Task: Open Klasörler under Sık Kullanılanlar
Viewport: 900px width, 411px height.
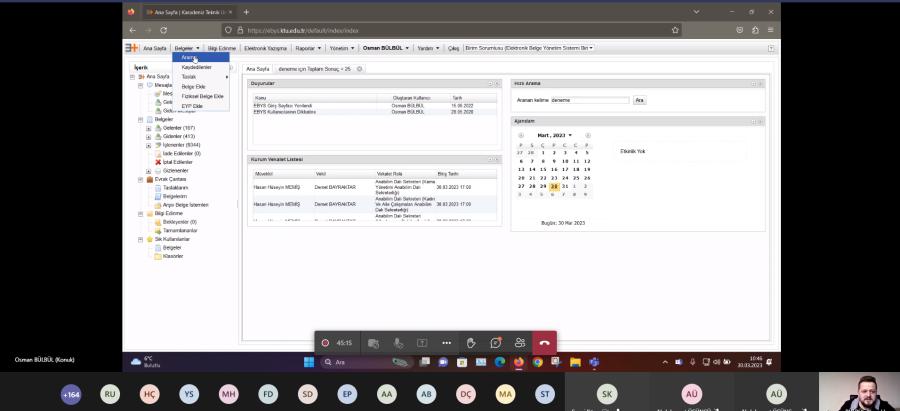Action: 173,256
